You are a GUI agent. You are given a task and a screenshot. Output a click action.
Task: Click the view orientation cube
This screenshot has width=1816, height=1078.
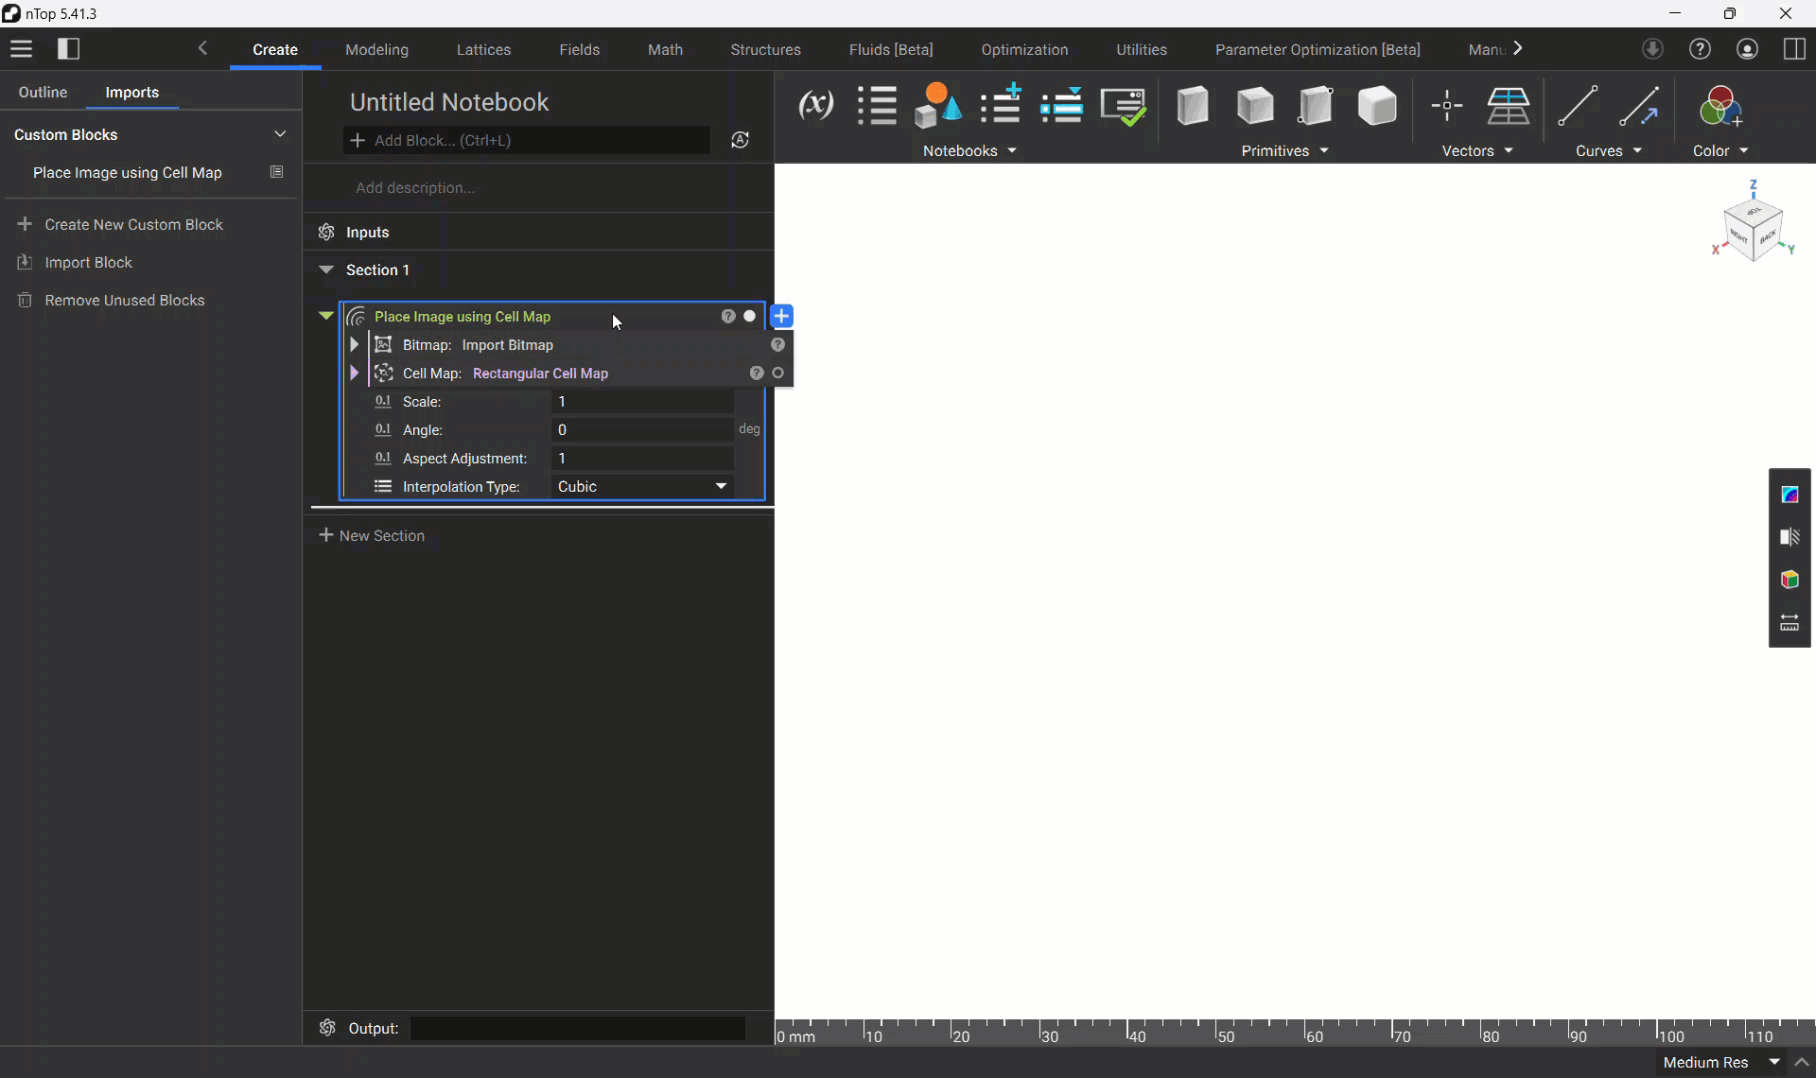[x=1753, y=229]
